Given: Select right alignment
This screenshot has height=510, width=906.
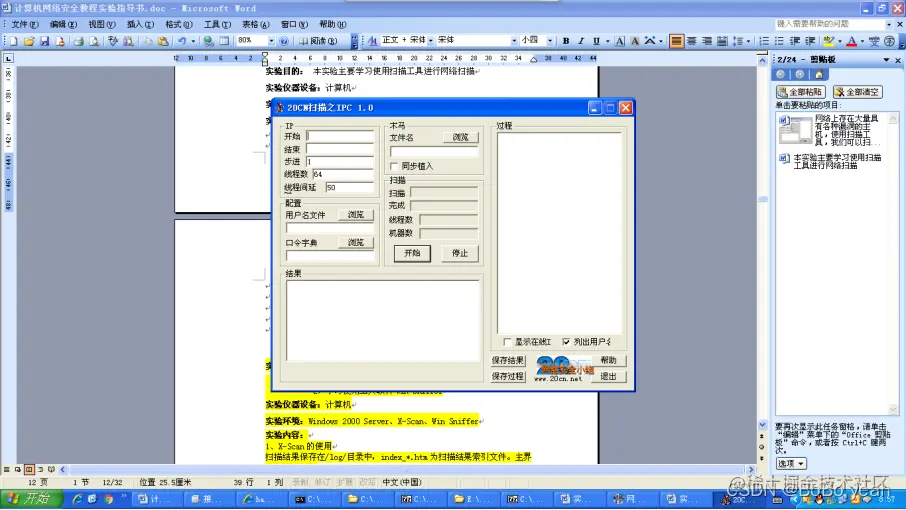Looking at the screenshot, I should pyautogui.click(x=707, y=40).
